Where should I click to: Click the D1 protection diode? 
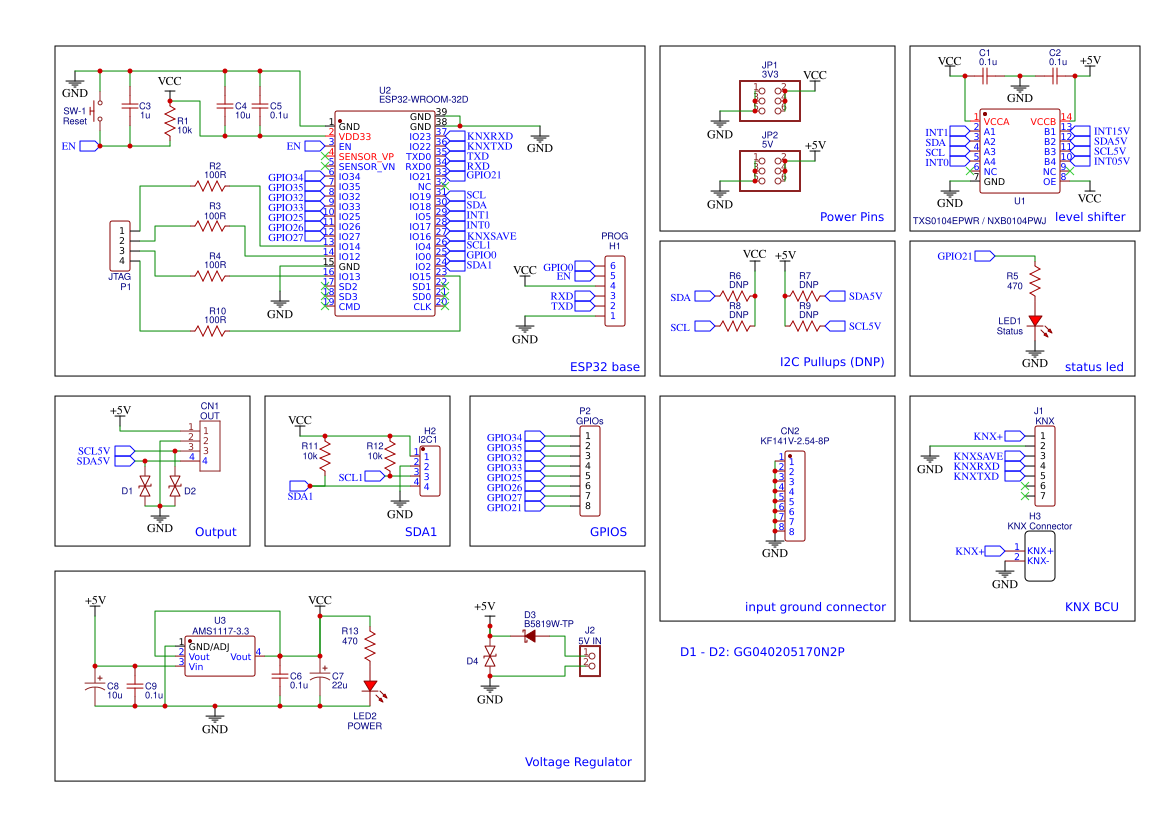pyautogui.click(x=145, y=487)
